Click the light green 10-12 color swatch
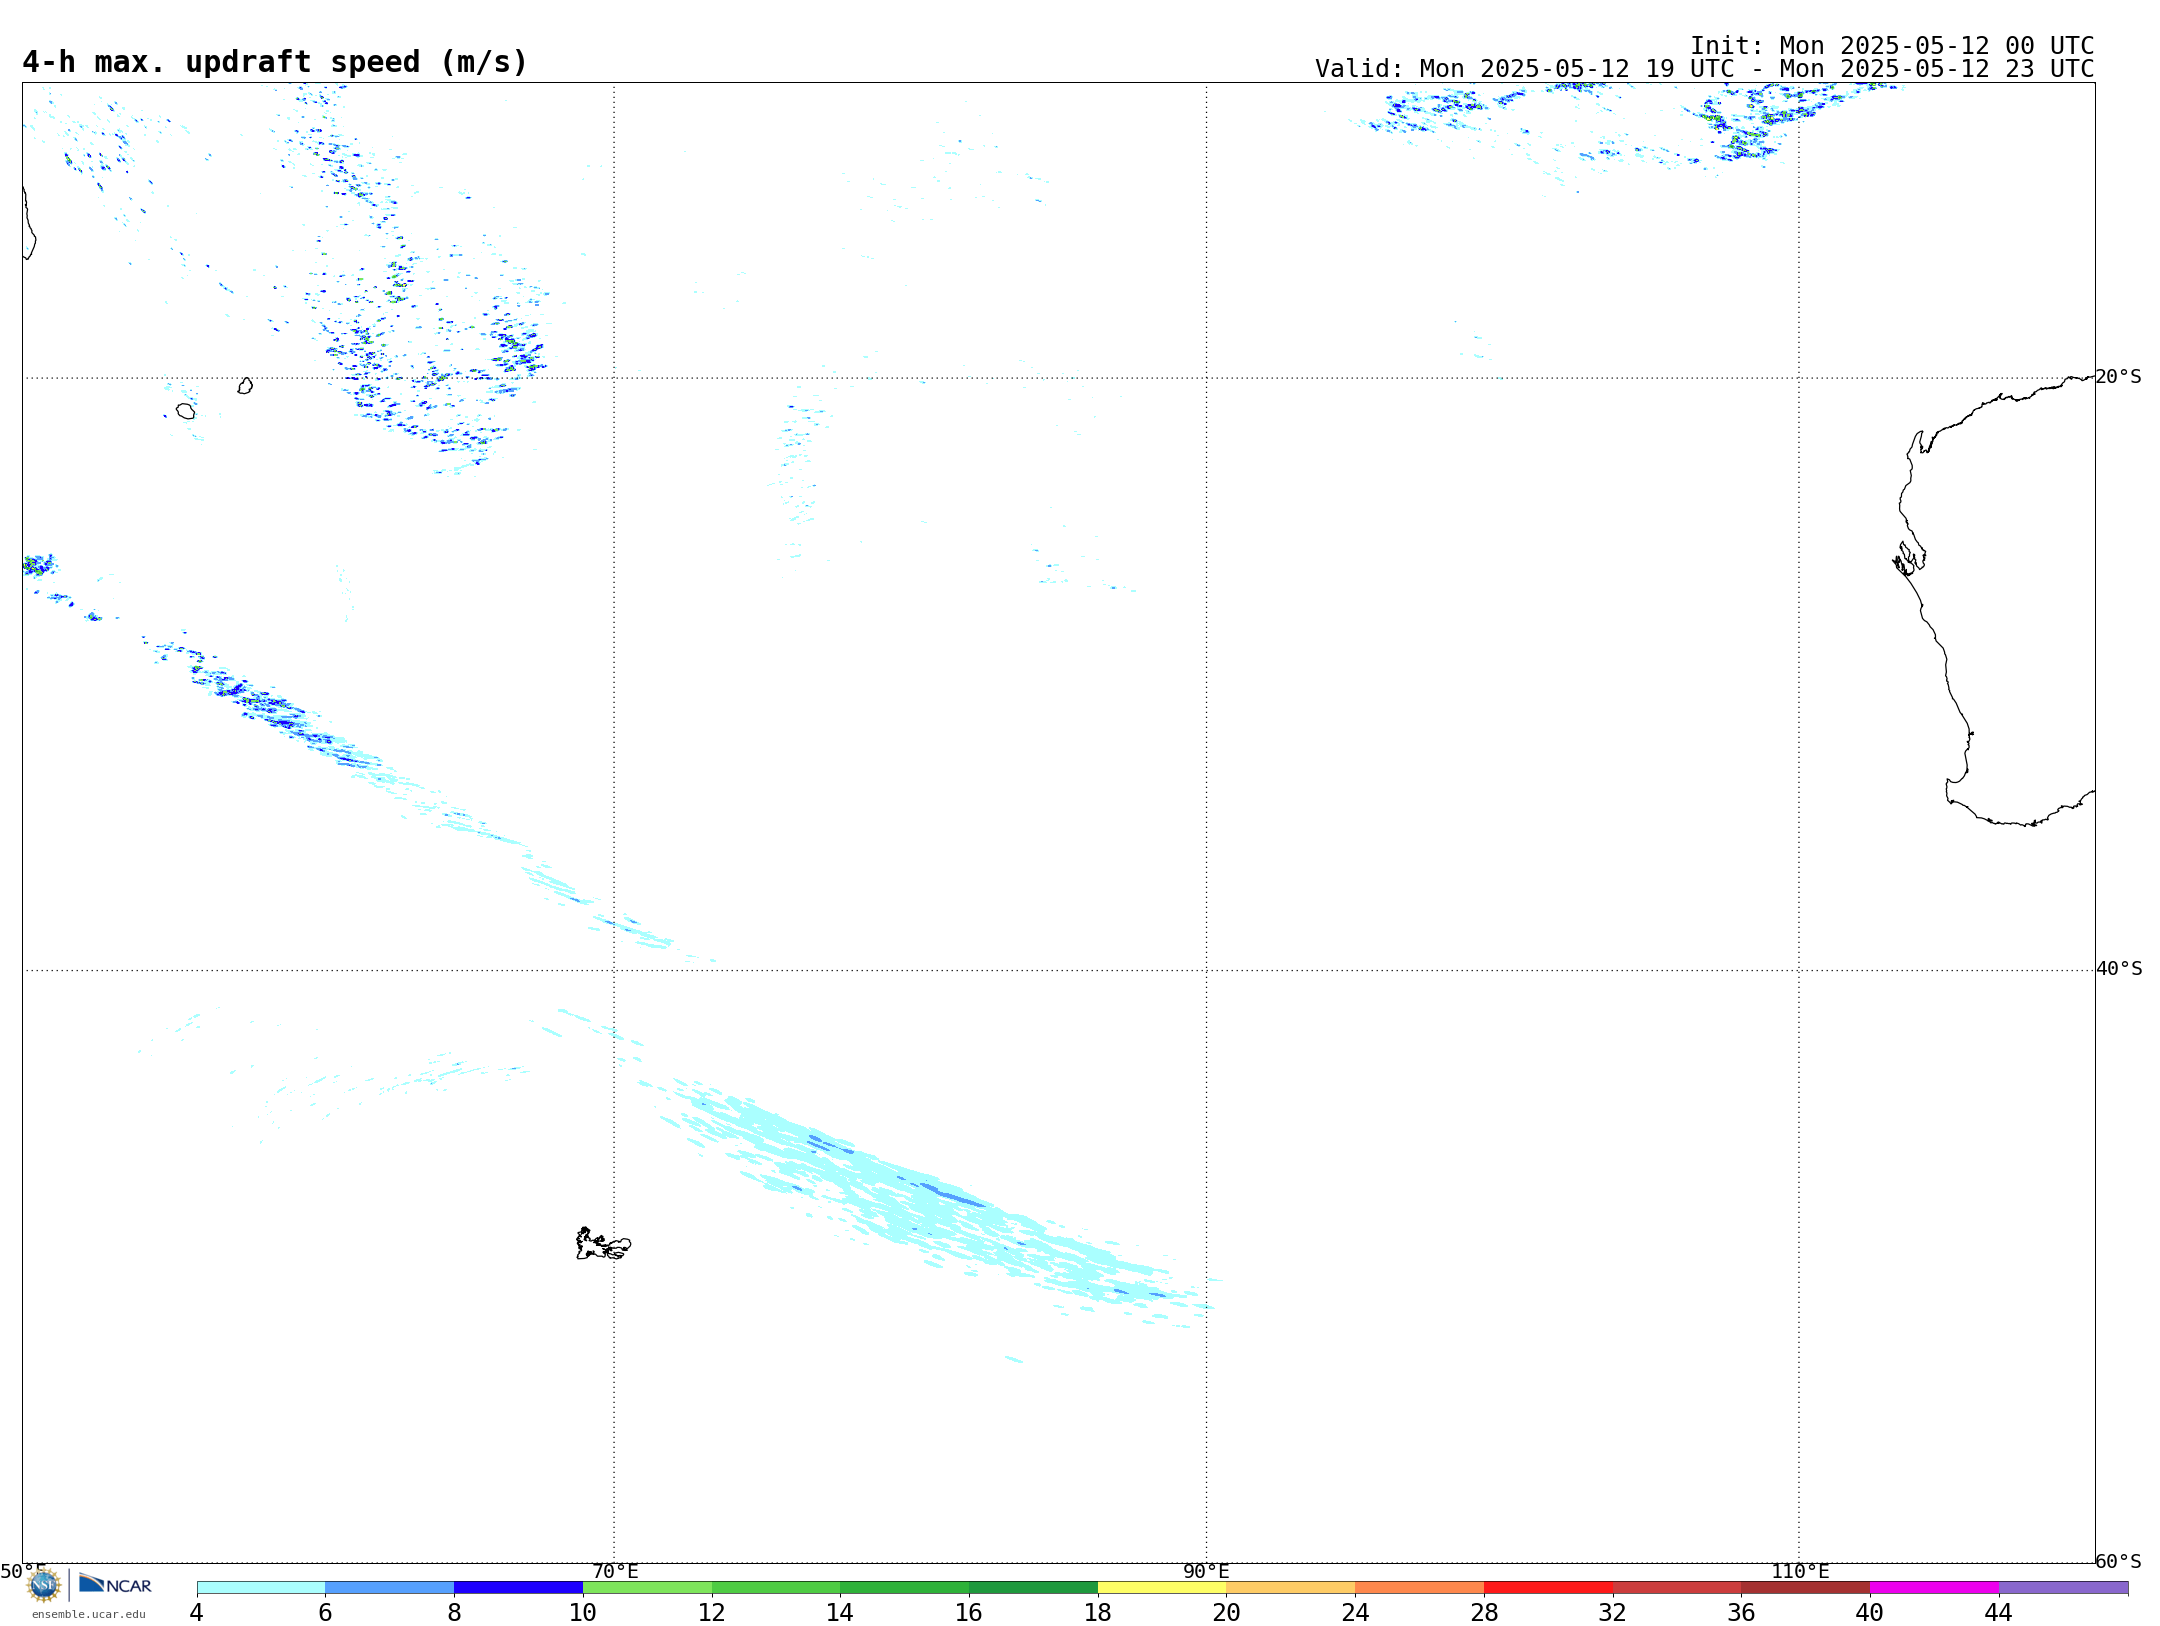The image size is (2160, 1626). (647, 1588)
